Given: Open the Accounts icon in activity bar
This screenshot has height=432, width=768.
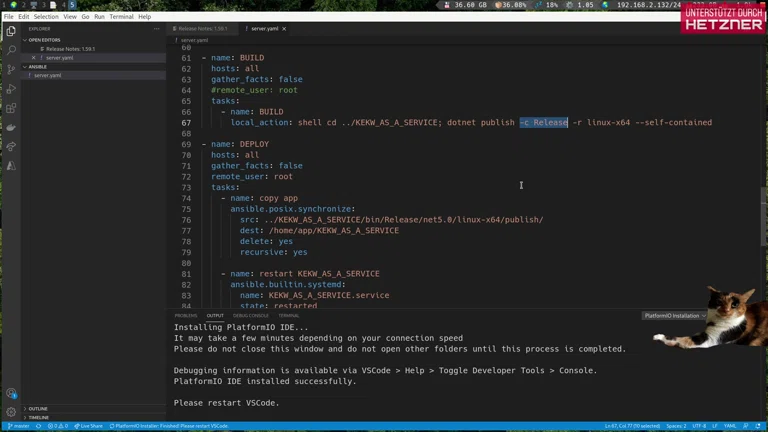Looking at the screenshot, I should [11, 393].
